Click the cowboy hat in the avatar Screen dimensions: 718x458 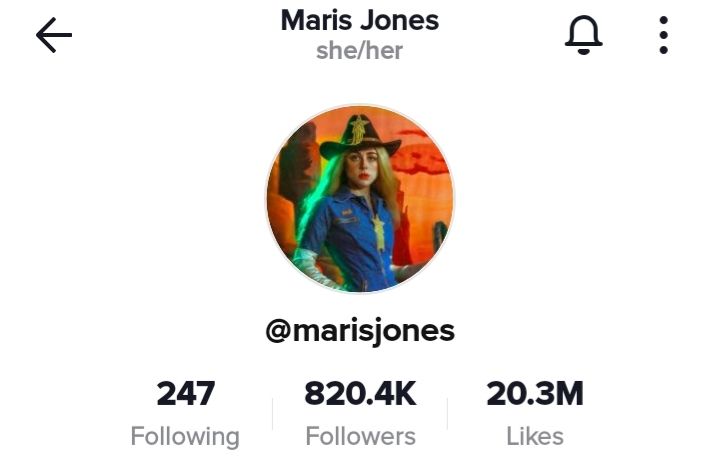pos(360,138)
